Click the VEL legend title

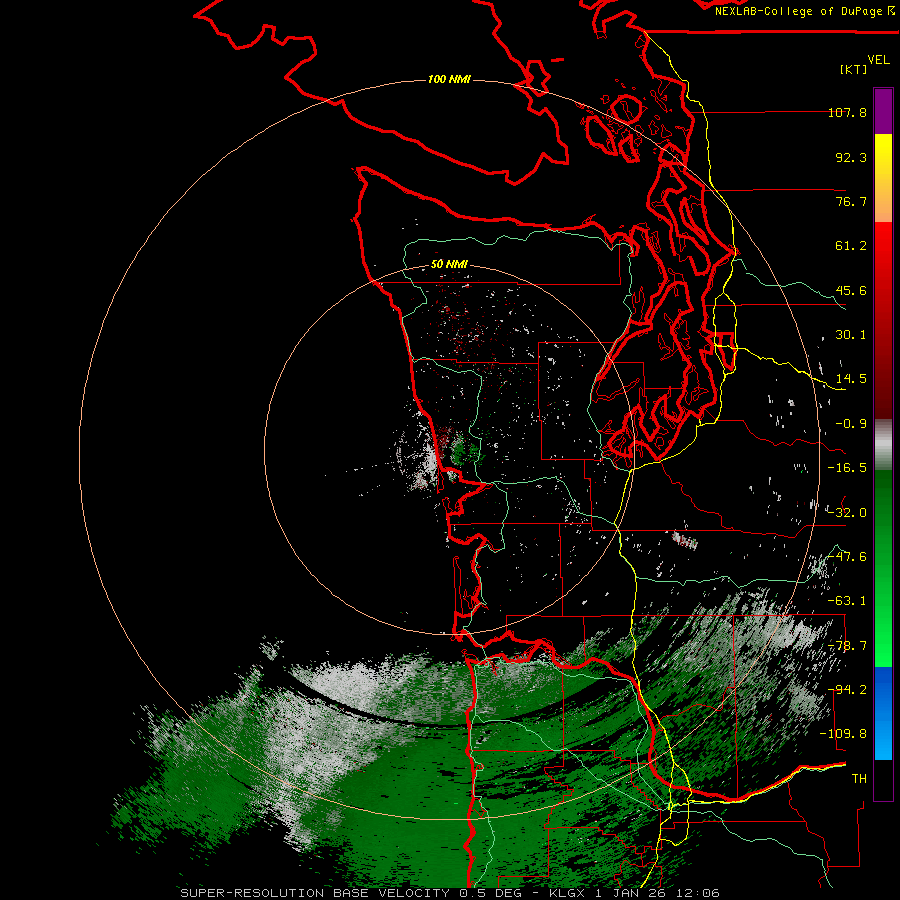tap(878, 60)
